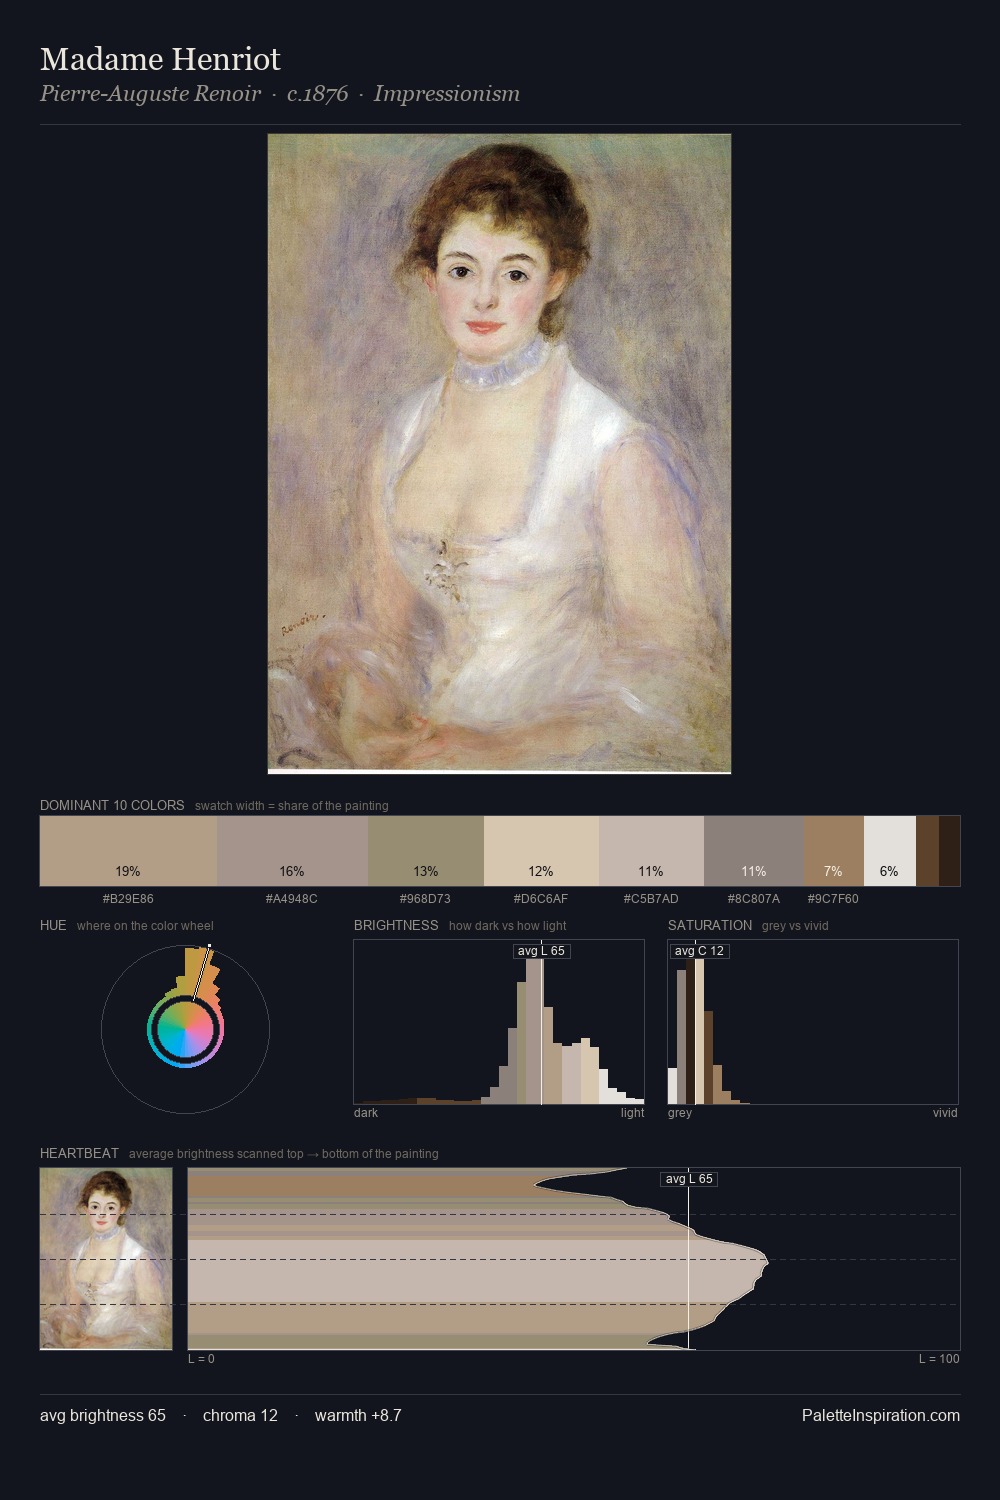Click the HUE section heading
This screenshot has width=1000, height=1500.
tap(53, 925)
